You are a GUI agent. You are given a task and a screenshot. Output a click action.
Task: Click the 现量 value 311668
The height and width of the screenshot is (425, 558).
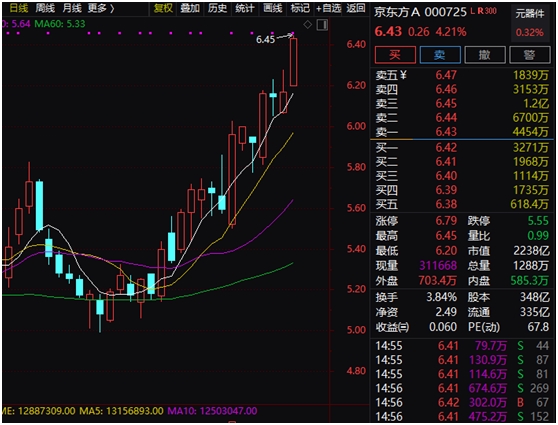[438, 266]
